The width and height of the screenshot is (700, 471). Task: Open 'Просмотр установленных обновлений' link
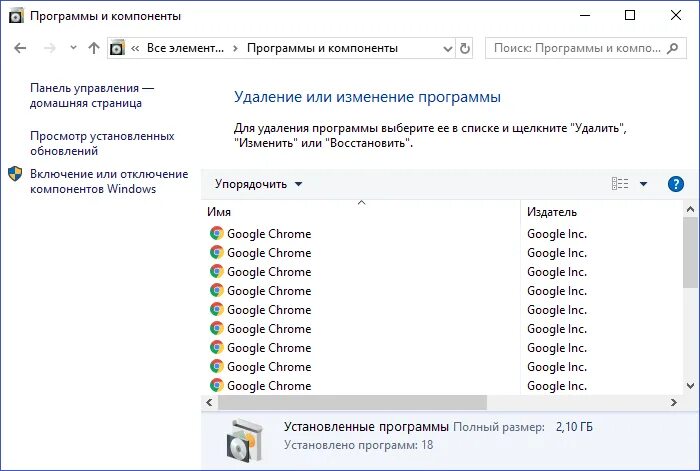(x=102, y=143)
